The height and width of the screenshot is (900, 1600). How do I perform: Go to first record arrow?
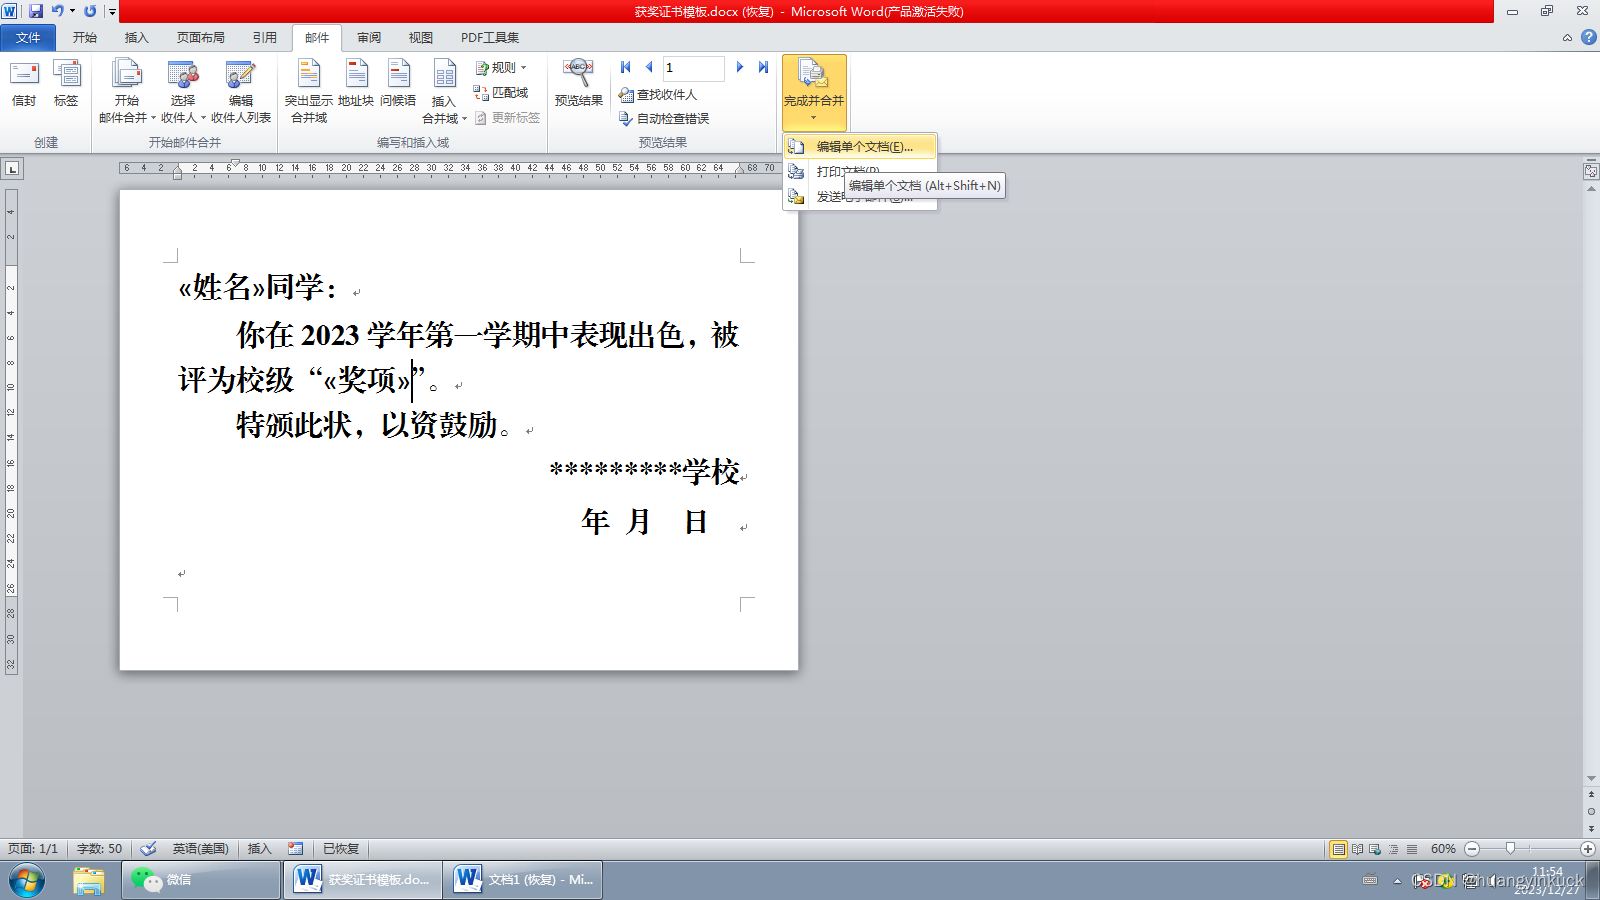point(625,67)
